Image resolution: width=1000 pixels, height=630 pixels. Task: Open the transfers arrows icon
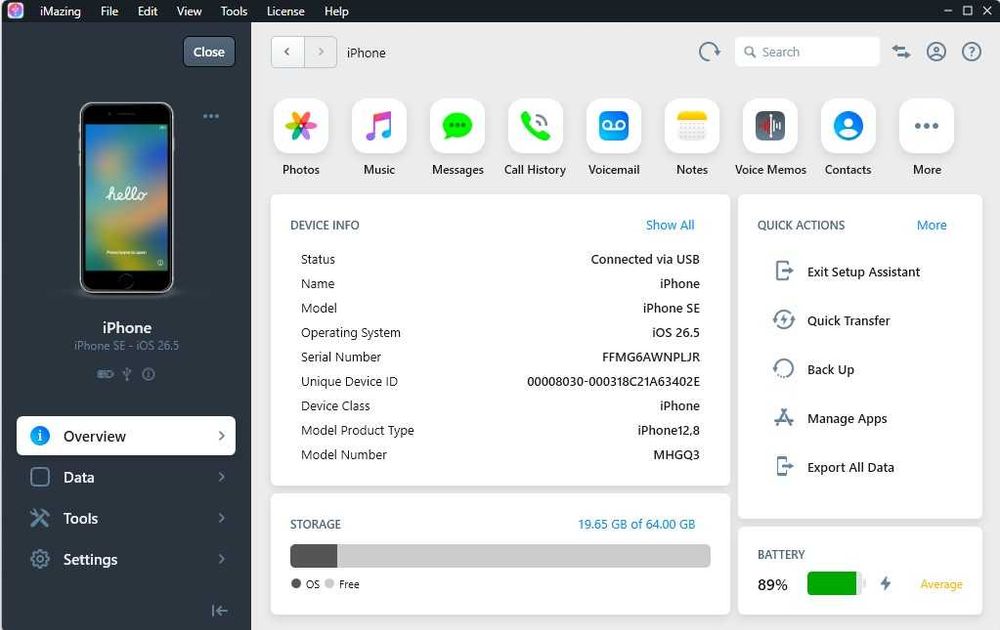901,52
